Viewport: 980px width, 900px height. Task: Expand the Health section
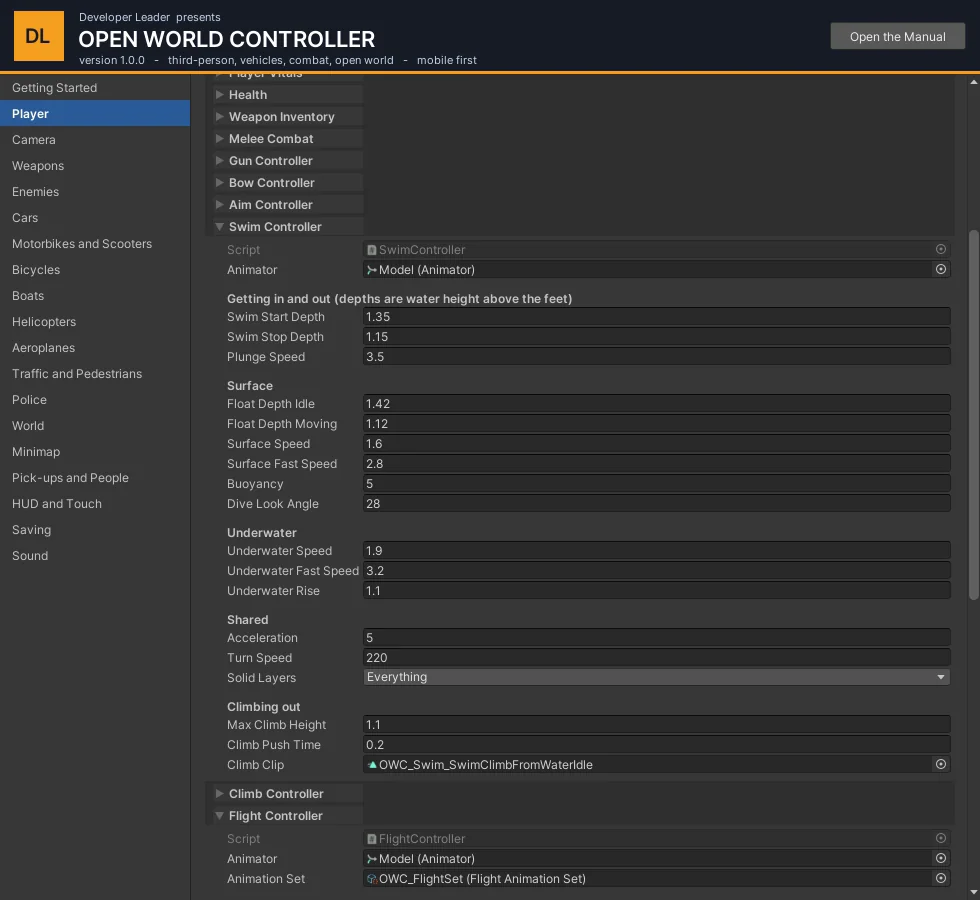219,94
